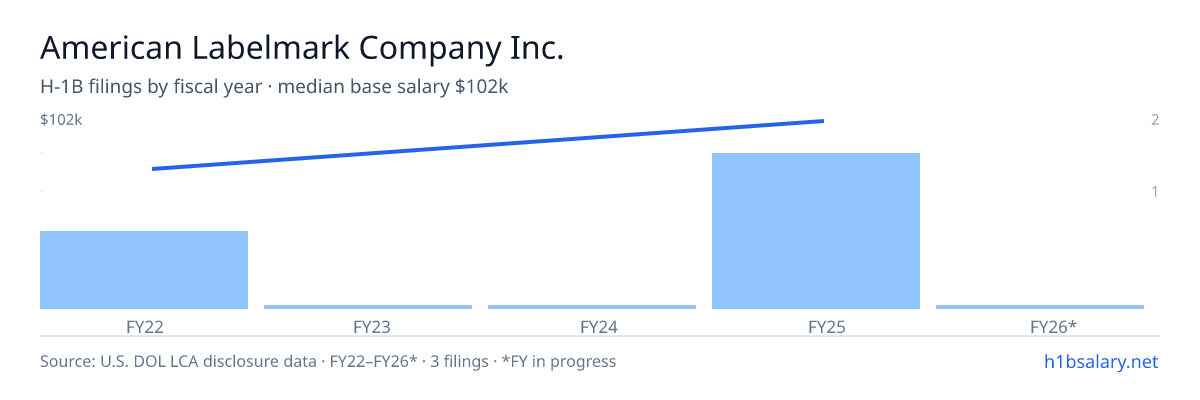Click the blue median salary trend line
The width and height of the screenshot is (1200, 400).
tap(488, 145)
